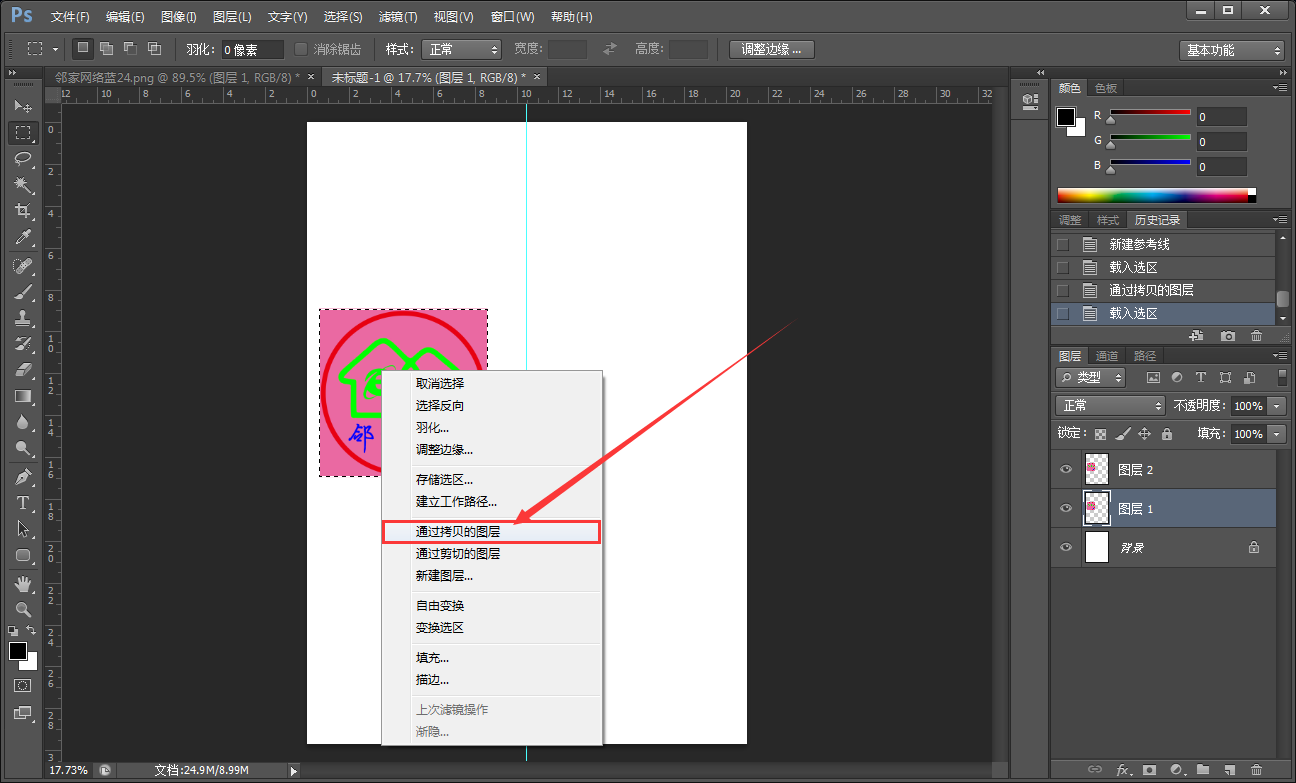Select the Zoom tool
The height and width of the screenshot is (783, 1296).
point(23,610)
